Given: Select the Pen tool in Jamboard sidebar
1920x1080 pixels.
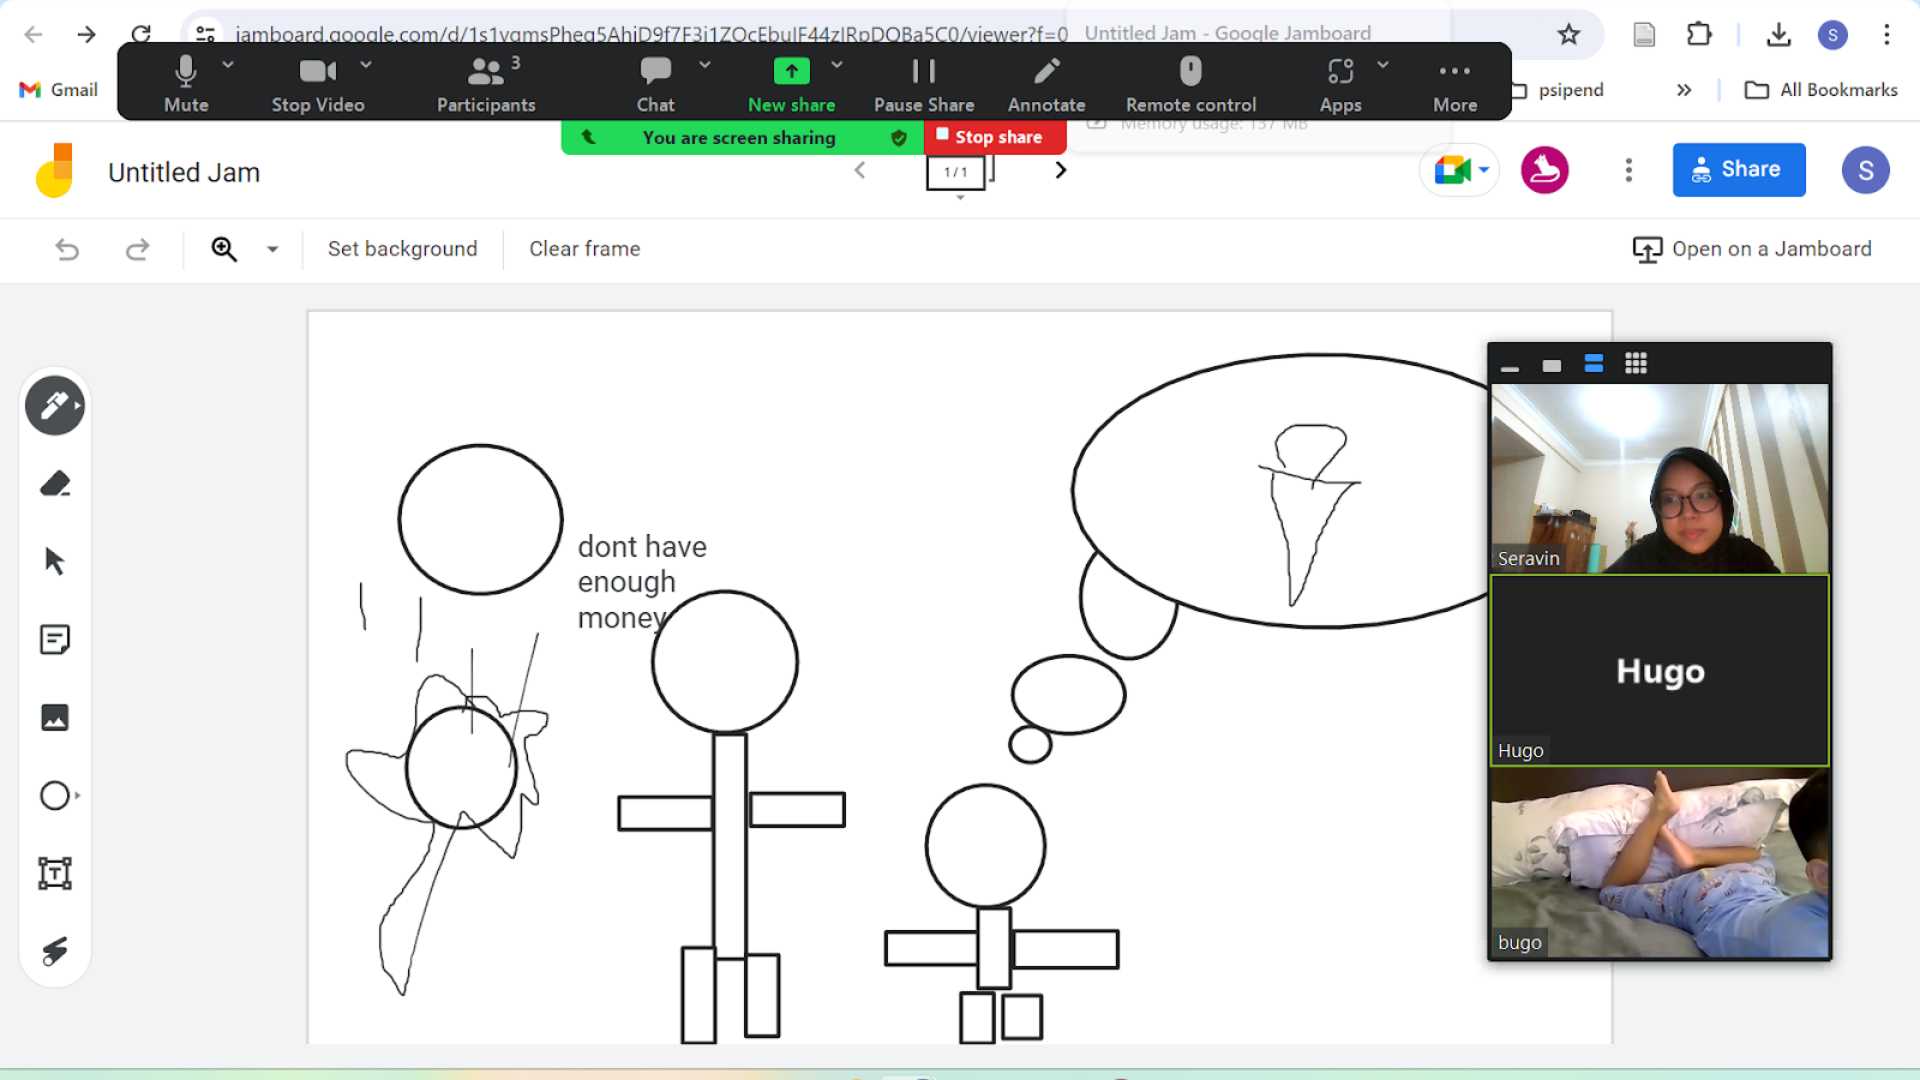Looking at the screenshot, I should tap(54, 406).
